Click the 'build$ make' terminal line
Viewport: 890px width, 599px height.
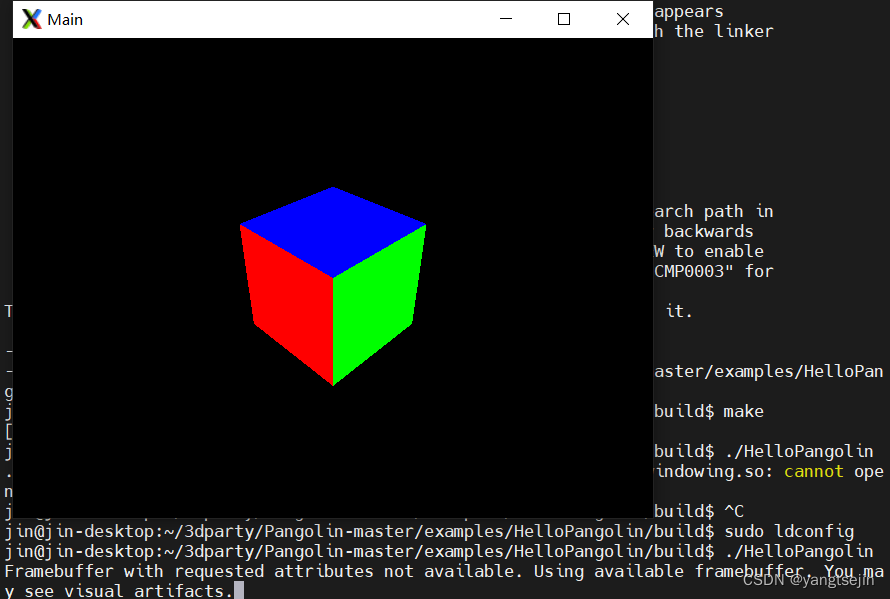pos(709,411)
